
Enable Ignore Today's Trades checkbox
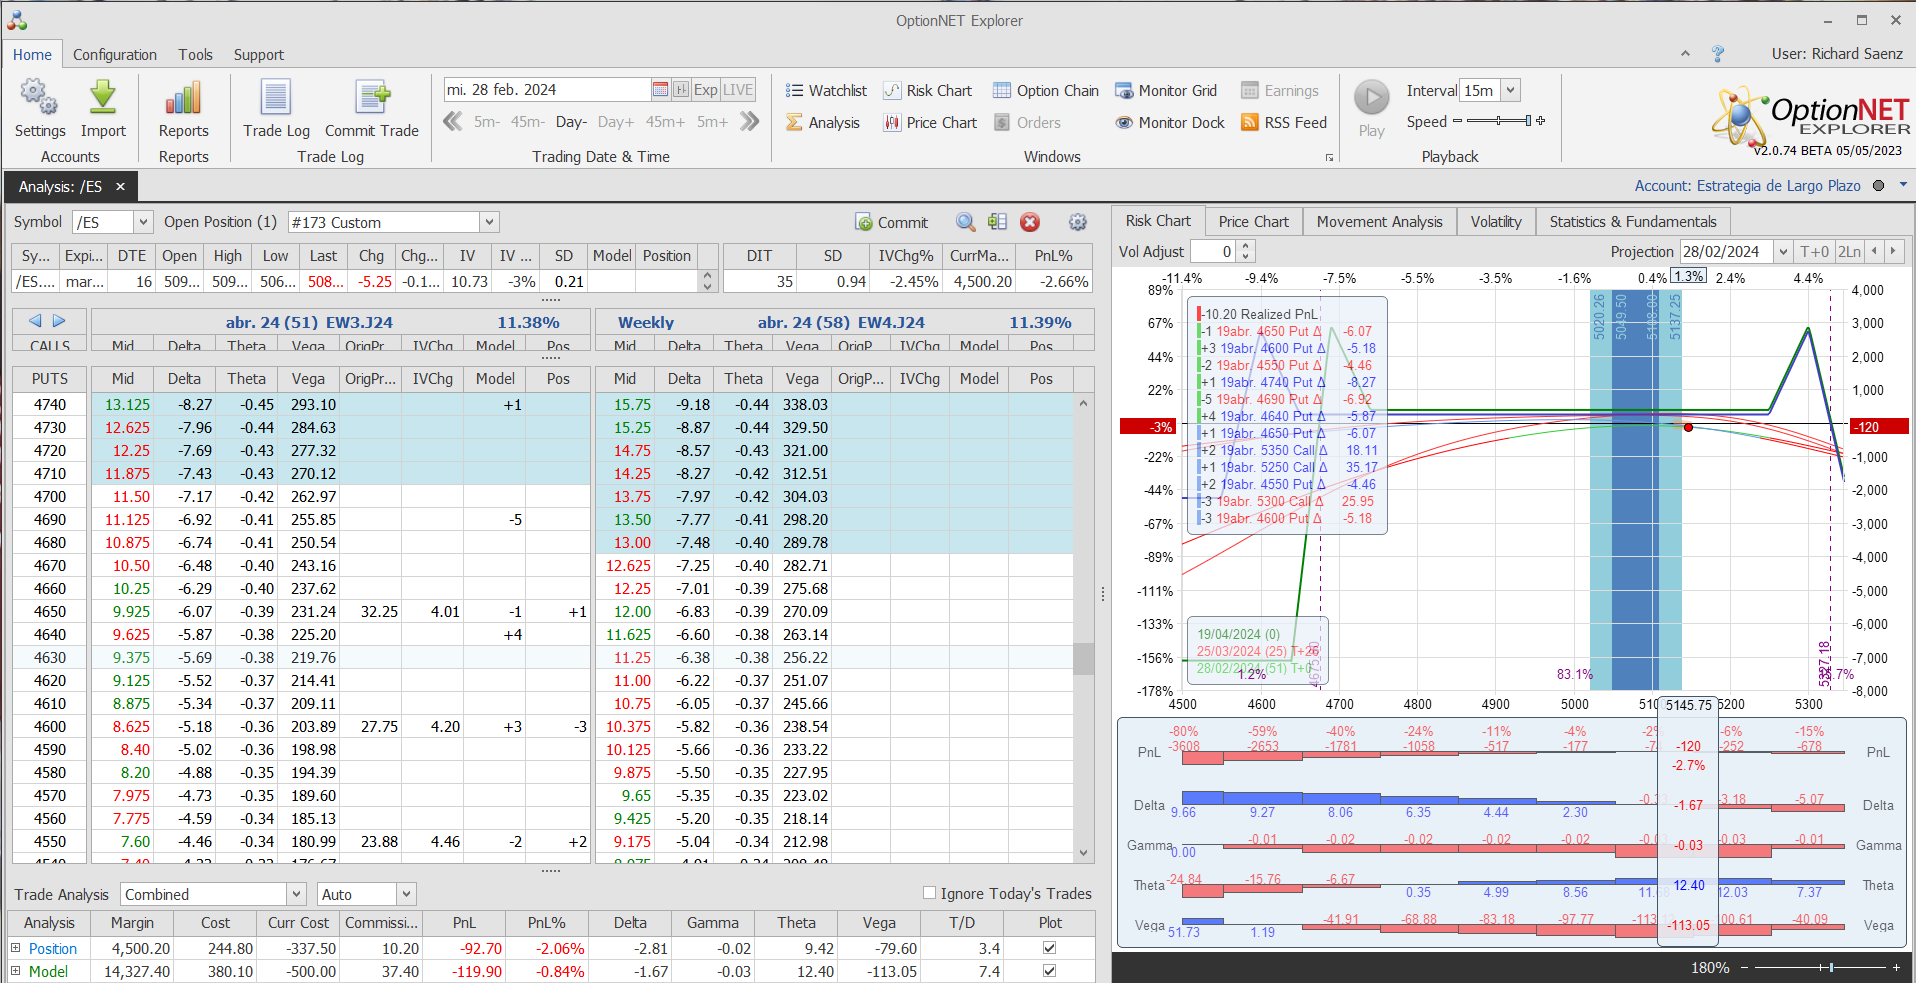pyautogui.click(x=929, y=893)
